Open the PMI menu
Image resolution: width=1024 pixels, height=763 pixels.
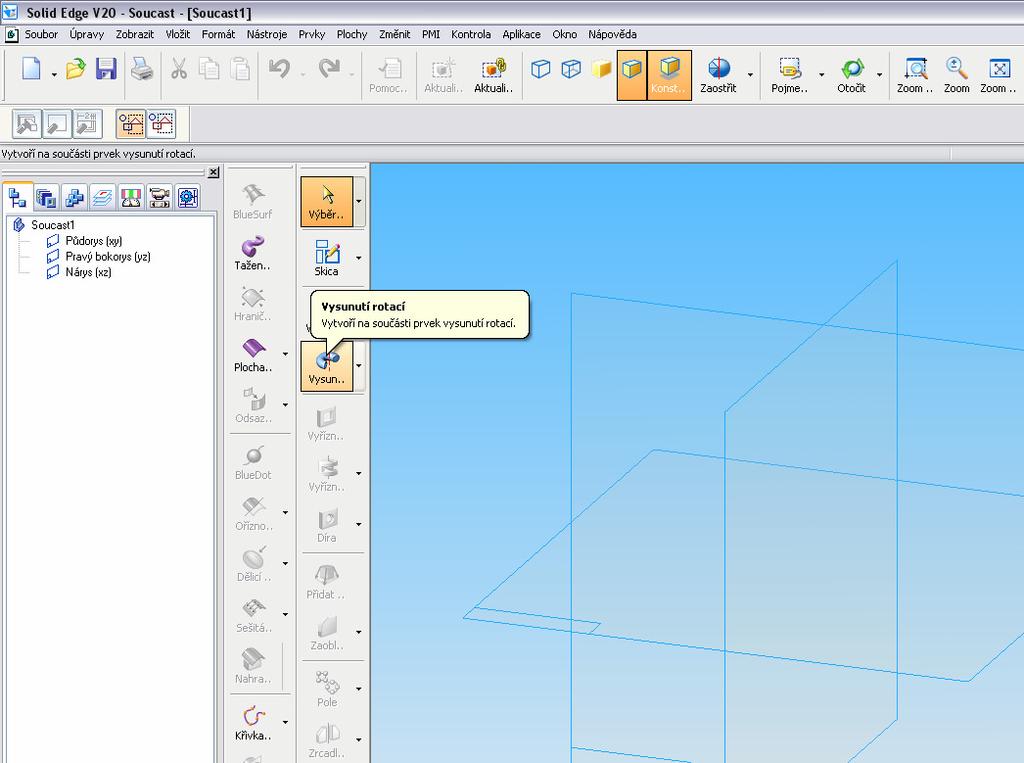click(431, 35)
